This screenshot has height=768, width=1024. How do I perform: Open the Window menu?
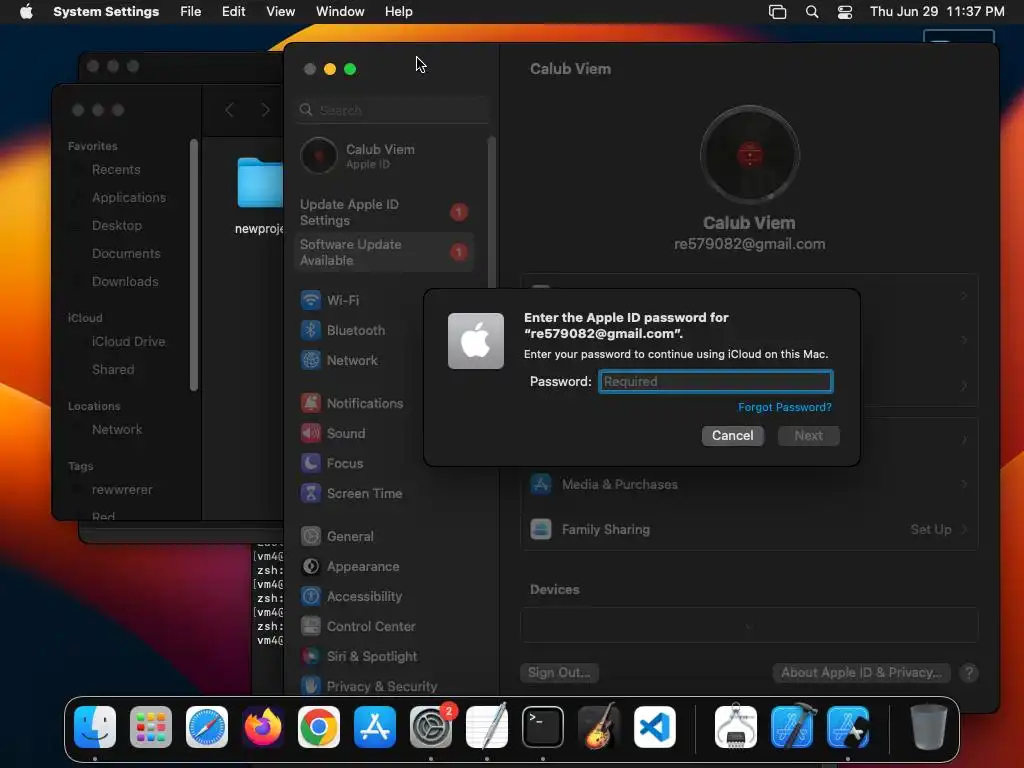click(x=340, y=12)
